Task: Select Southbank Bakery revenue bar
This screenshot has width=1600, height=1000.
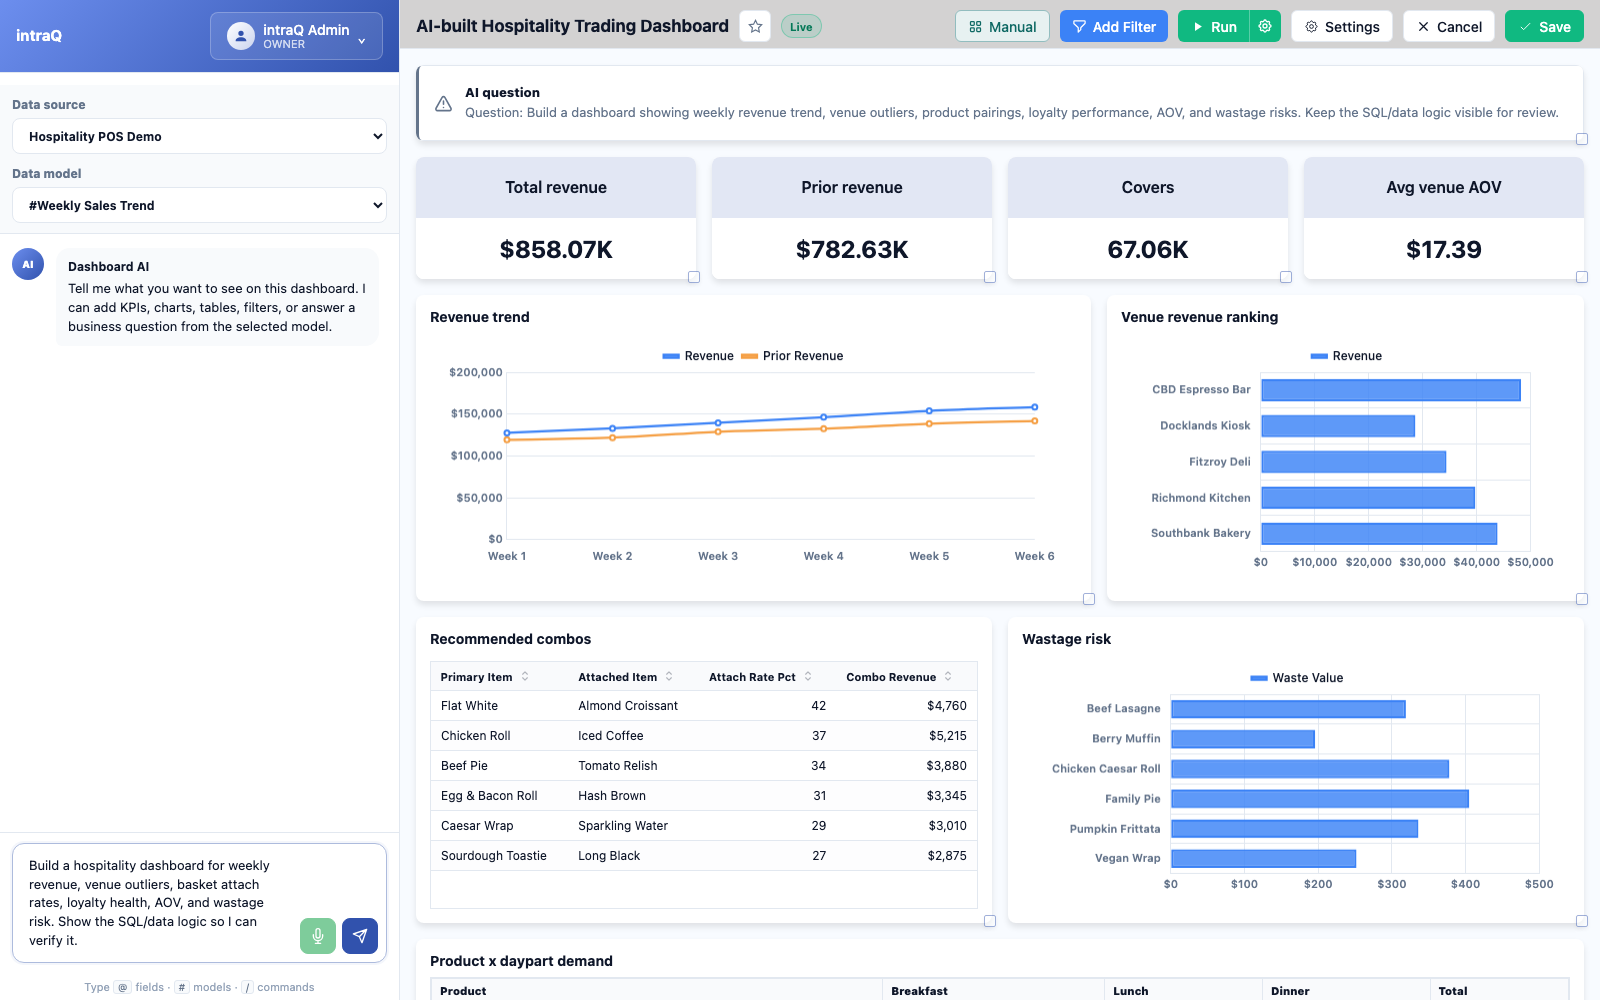Action: pos(1379,534)
